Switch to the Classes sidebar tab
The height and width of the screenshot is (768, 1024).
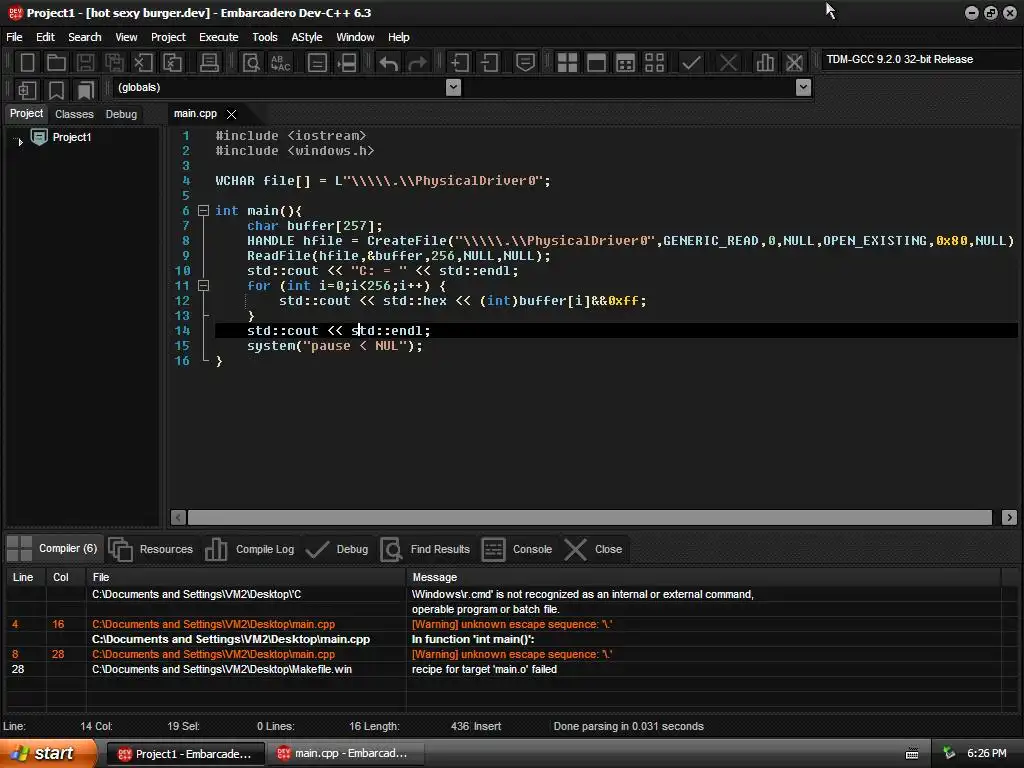point(74,114)
